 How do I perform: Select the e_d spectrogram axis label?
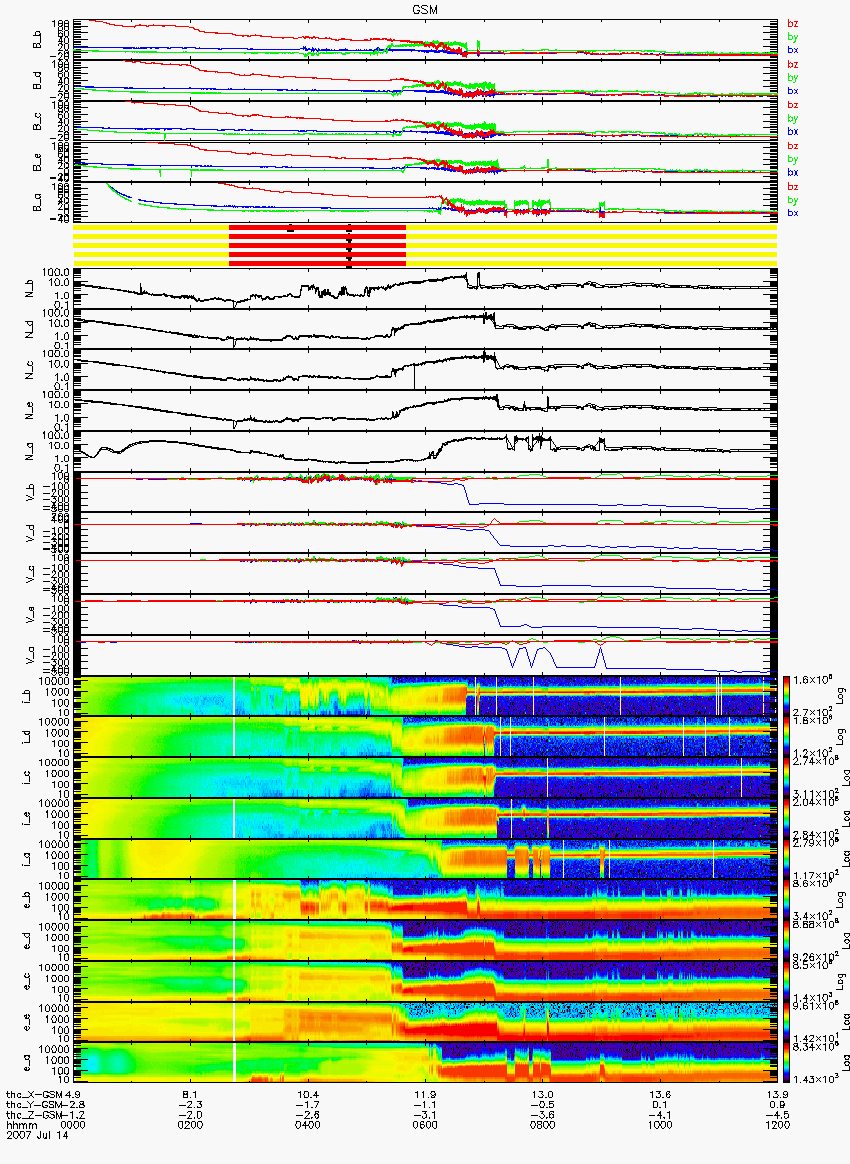point(26,941)
